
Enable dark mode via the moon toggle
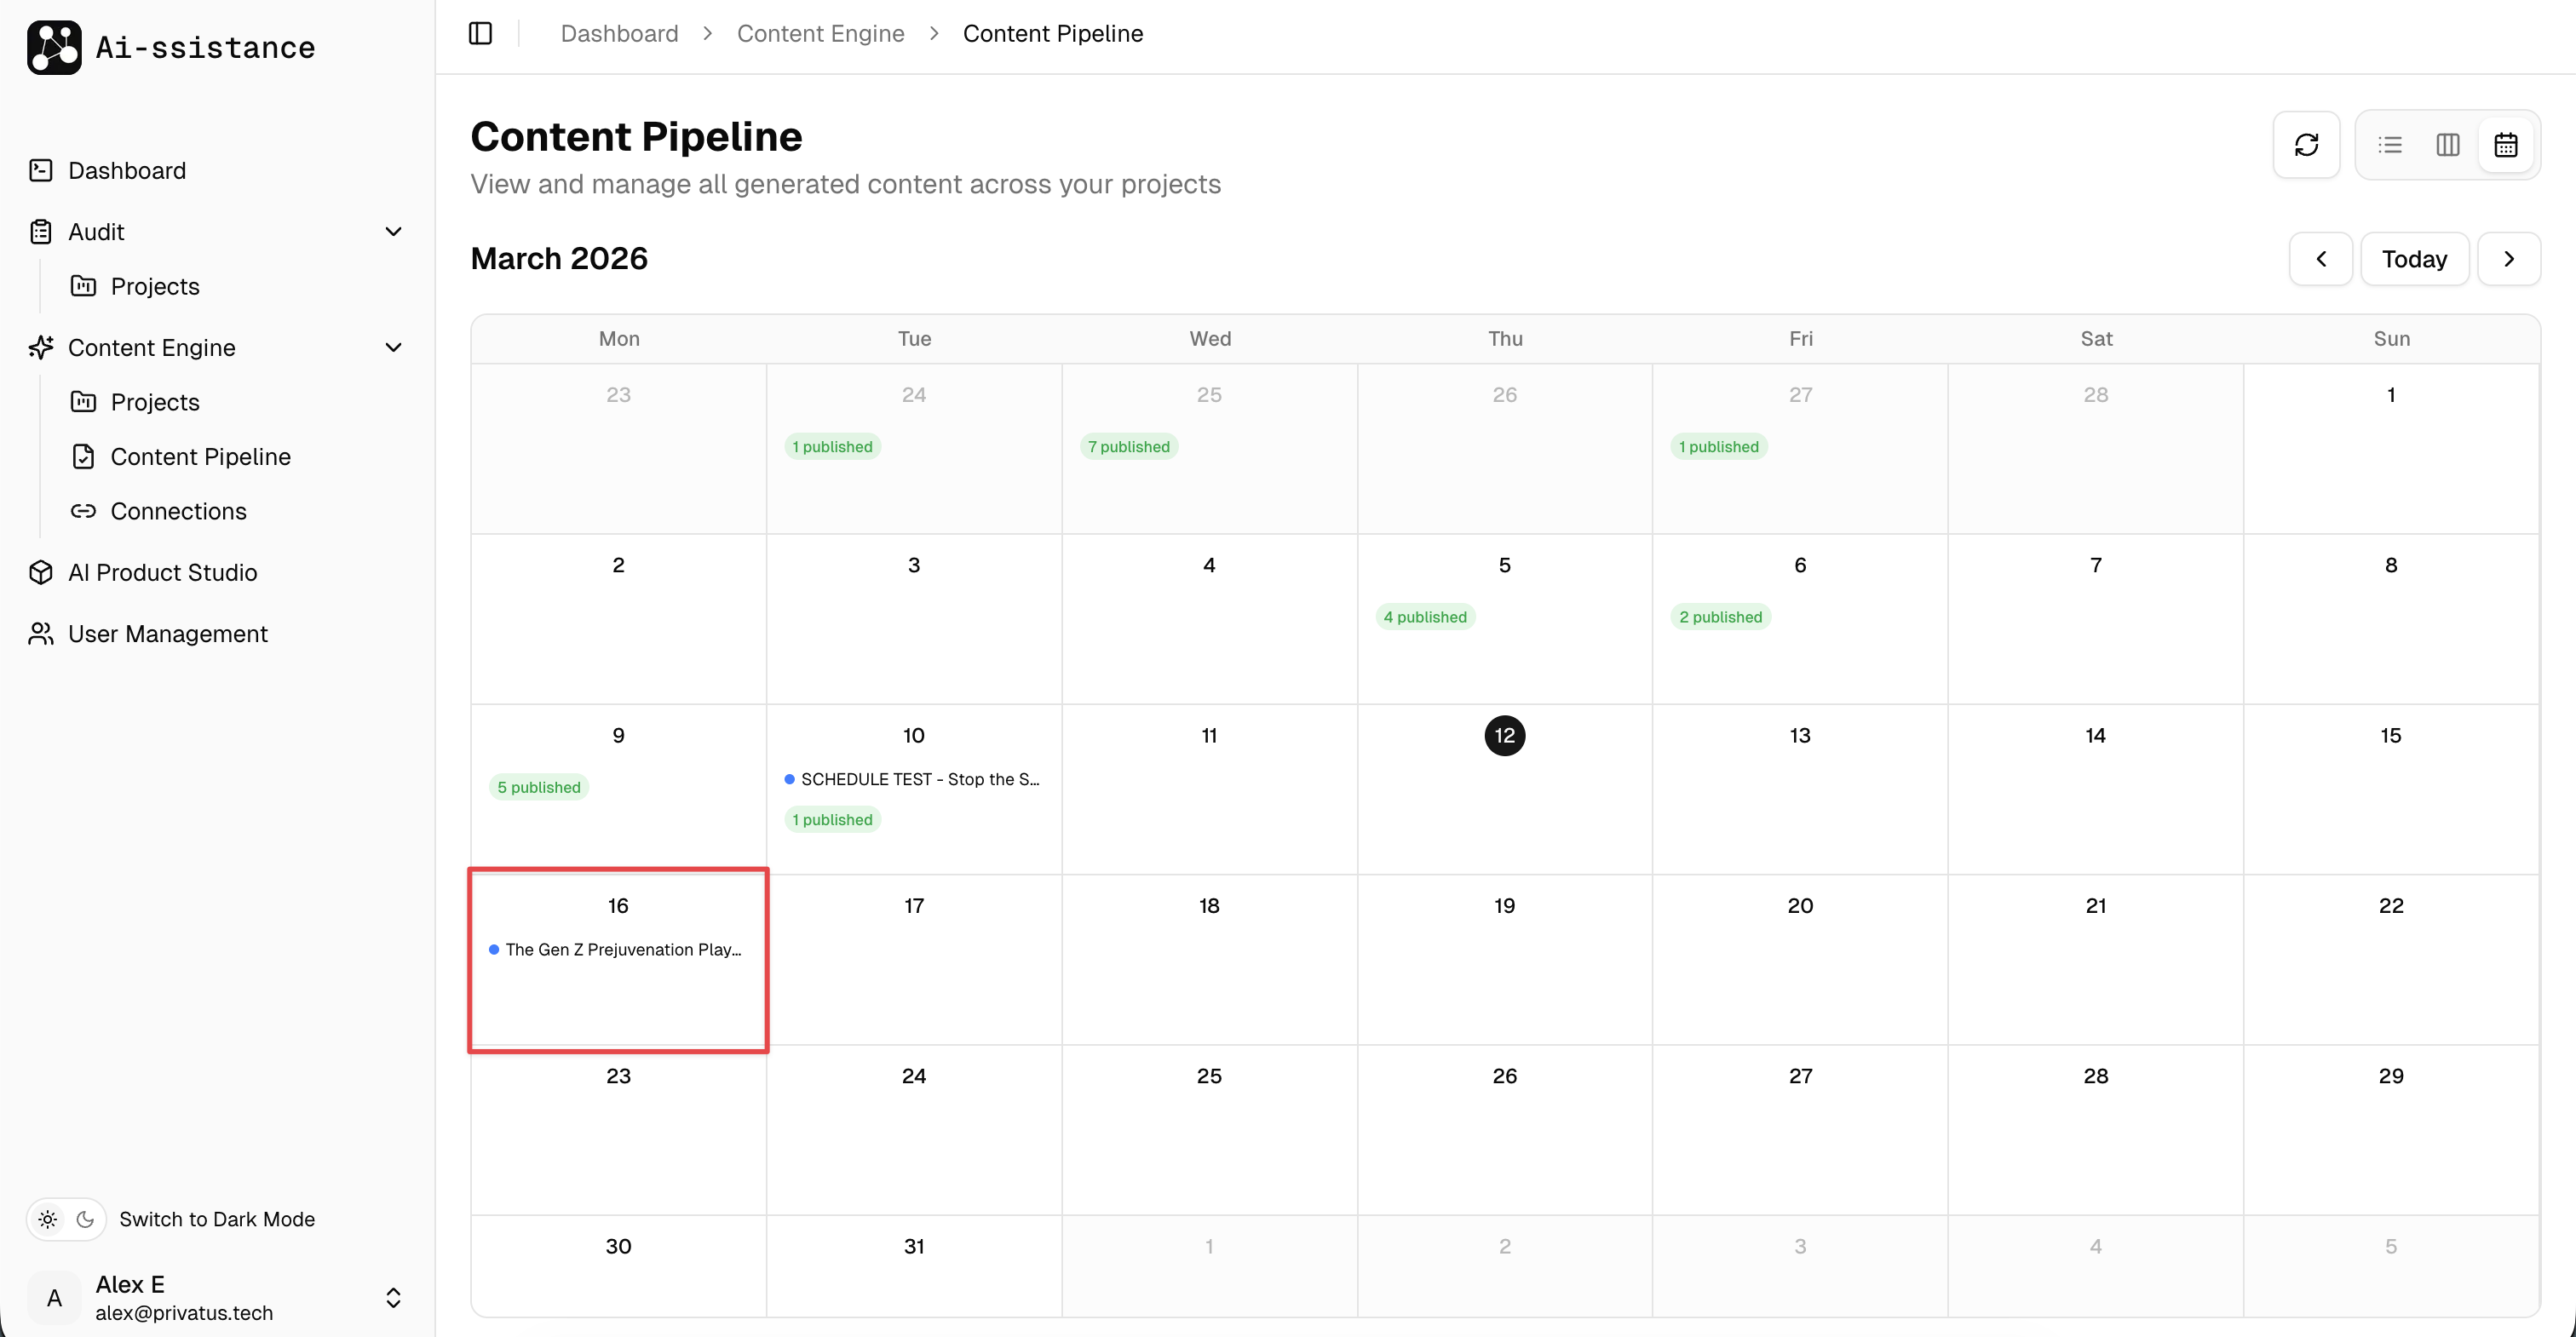coord(85,1219)
